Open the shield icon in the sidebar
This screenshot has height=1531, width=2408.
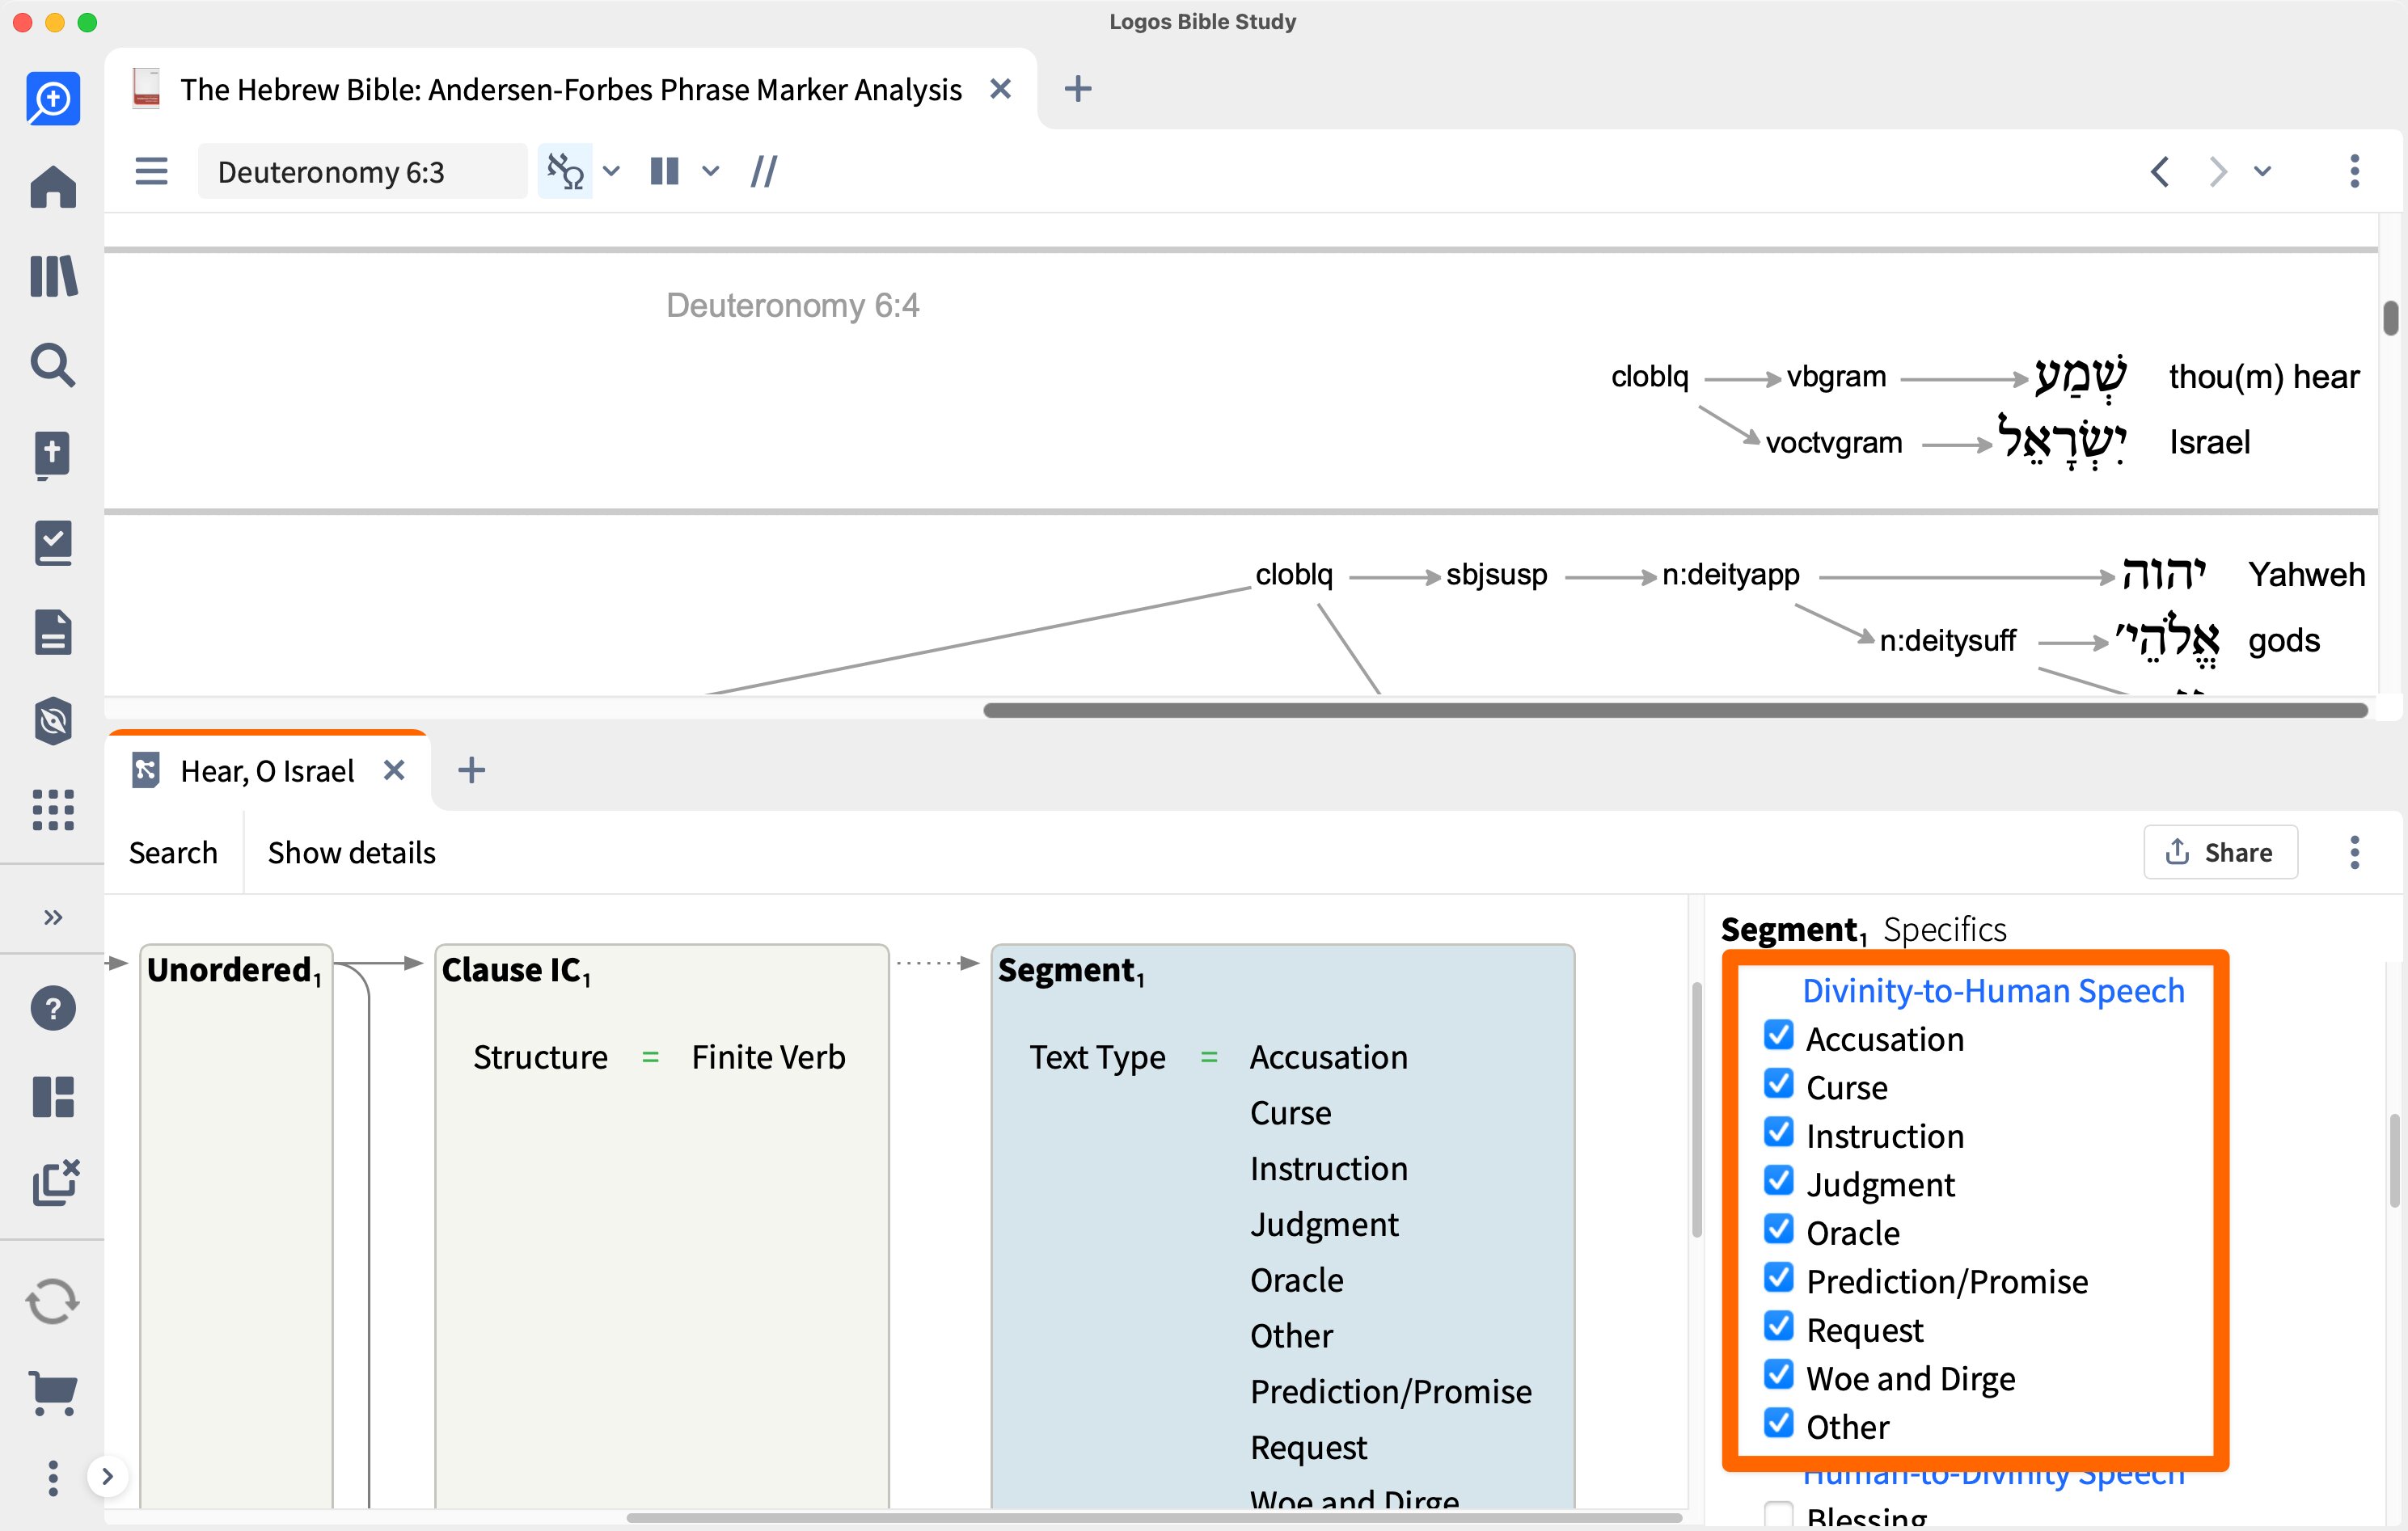coord(52,721)
